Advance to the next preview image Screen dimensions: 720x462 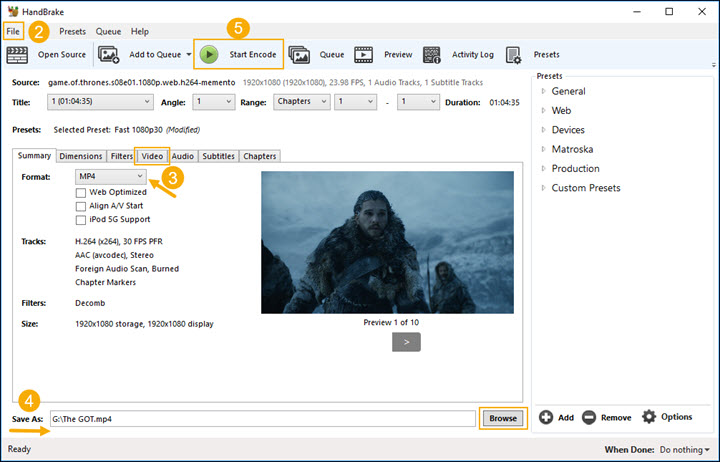(406, 342)
